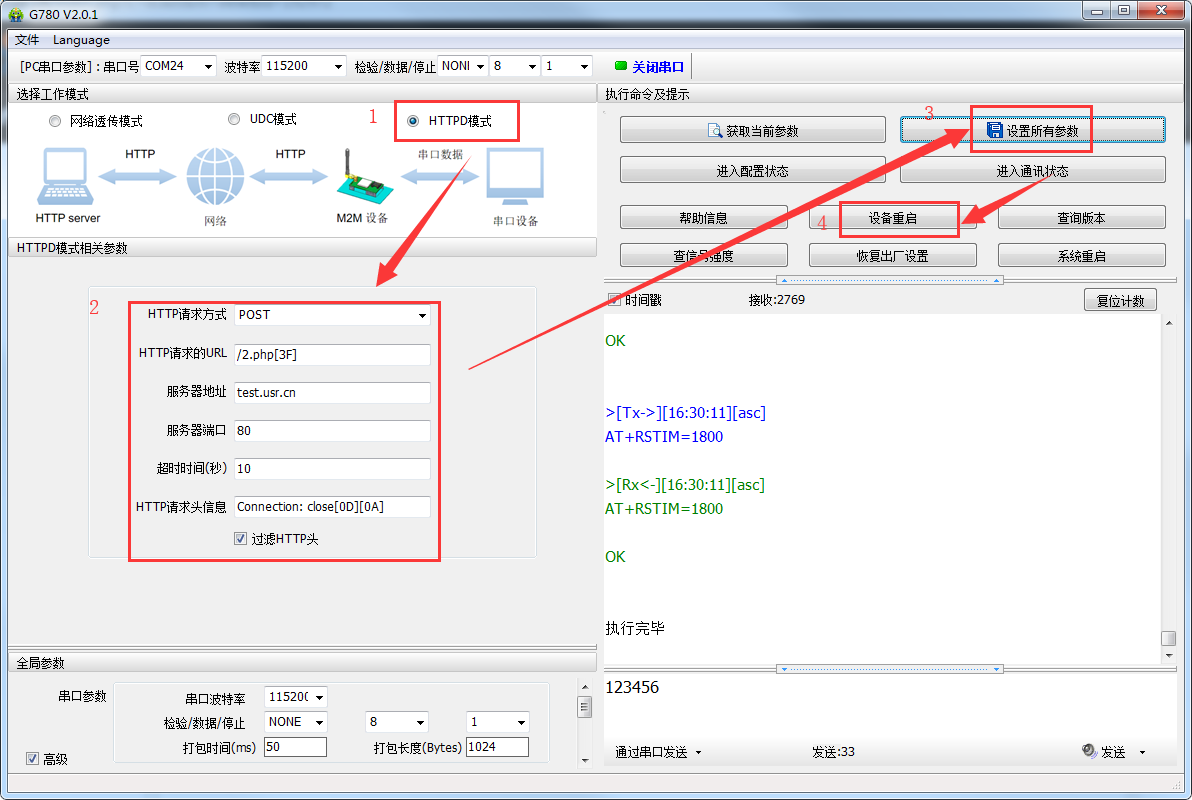
Task: Click the document icon on 获取当前参数
Action: pyautogui.click(x=715, y=131)
